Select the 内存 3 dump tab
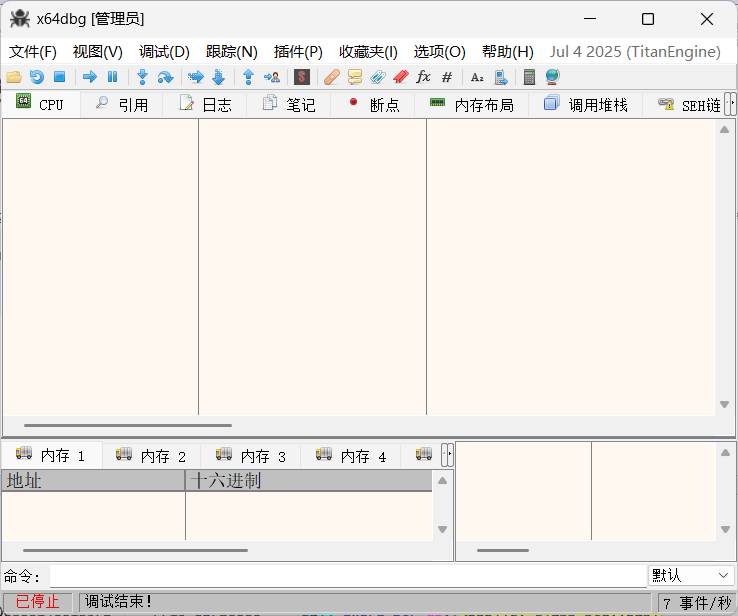Screen dimensions: 738x616 tap(251, 456)
